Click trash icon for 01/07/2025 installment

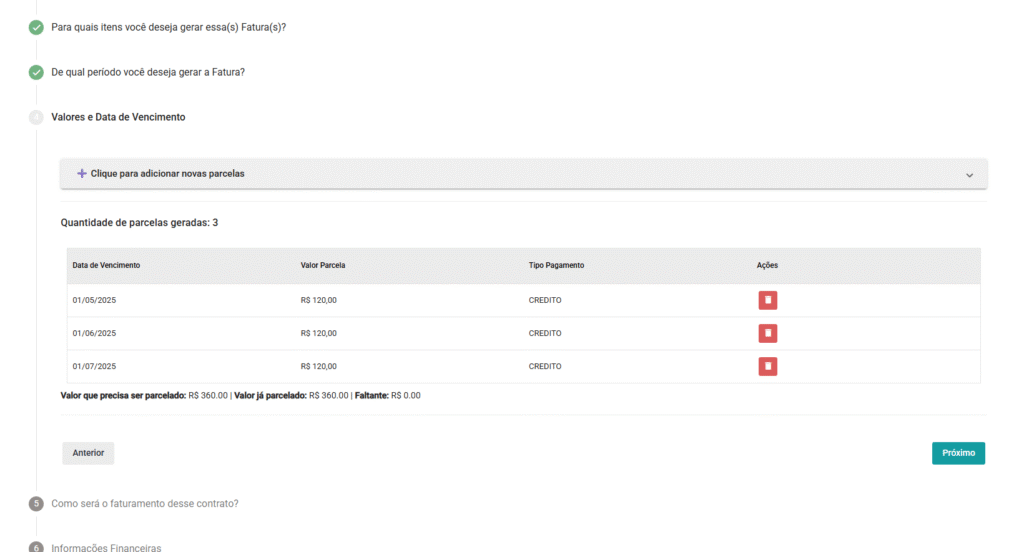click(767, 366)
